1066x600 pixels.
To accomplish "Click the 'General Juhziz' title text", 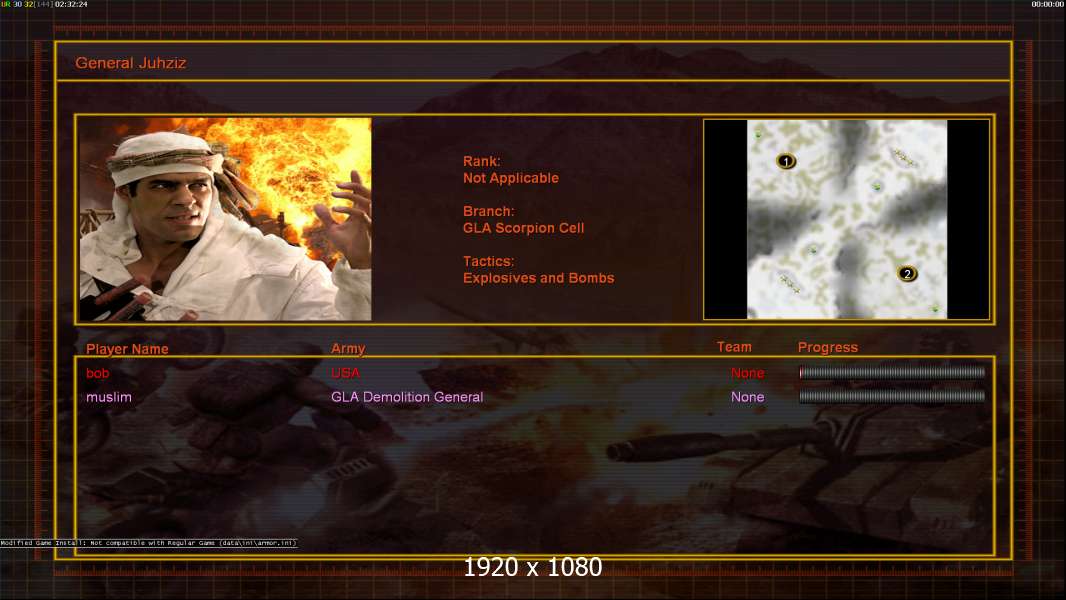I will (x=131, y=63).
